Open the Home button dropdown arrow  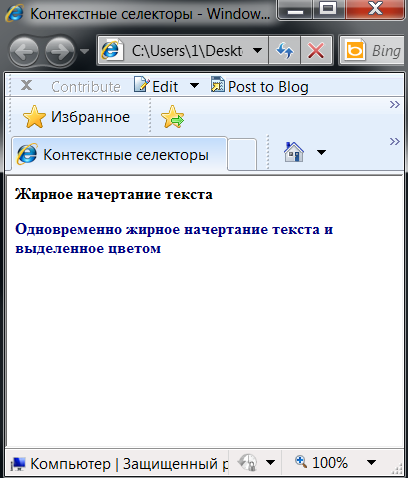[x=321, y=152]
